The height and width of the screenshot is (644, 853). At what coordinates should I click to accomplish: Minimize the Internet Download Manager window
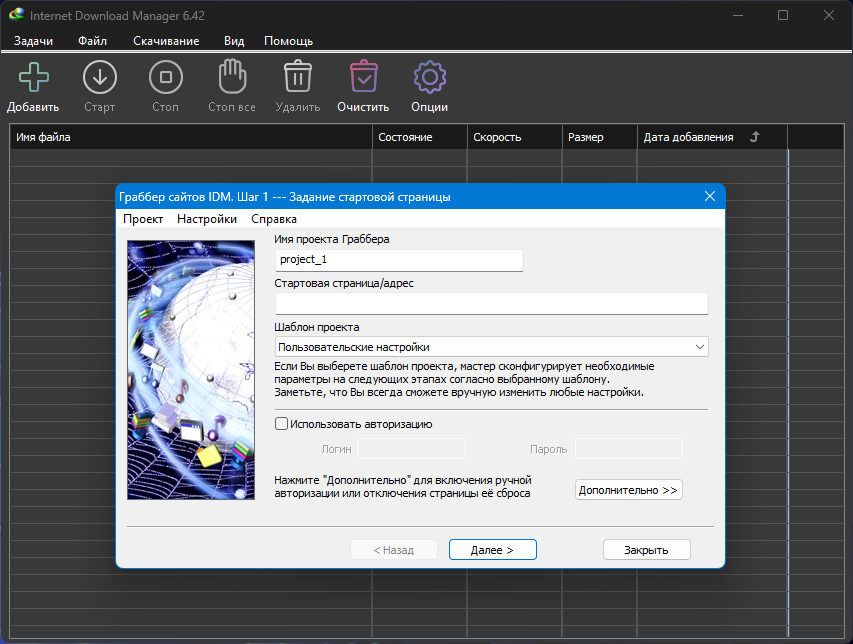tap(738, 15)
